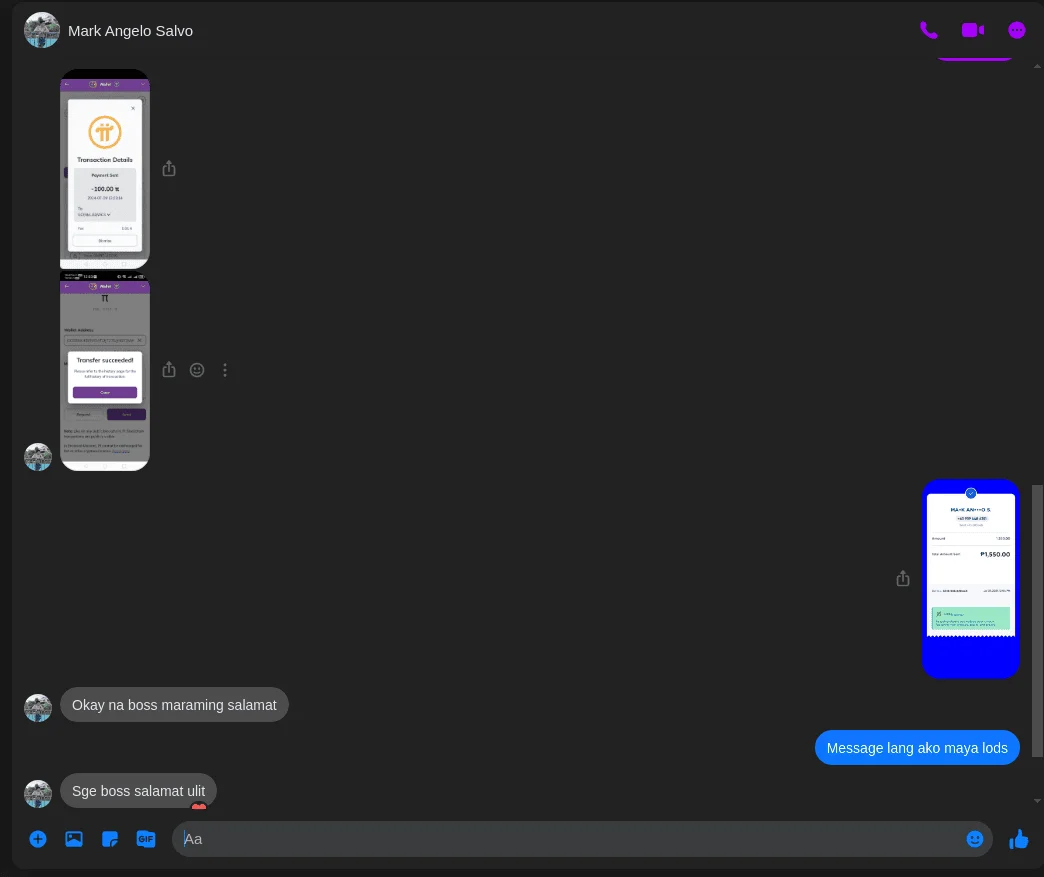Forward the Transaction Details image
The height and width of the screenshot is (877, 1044).
pos(169,168)
